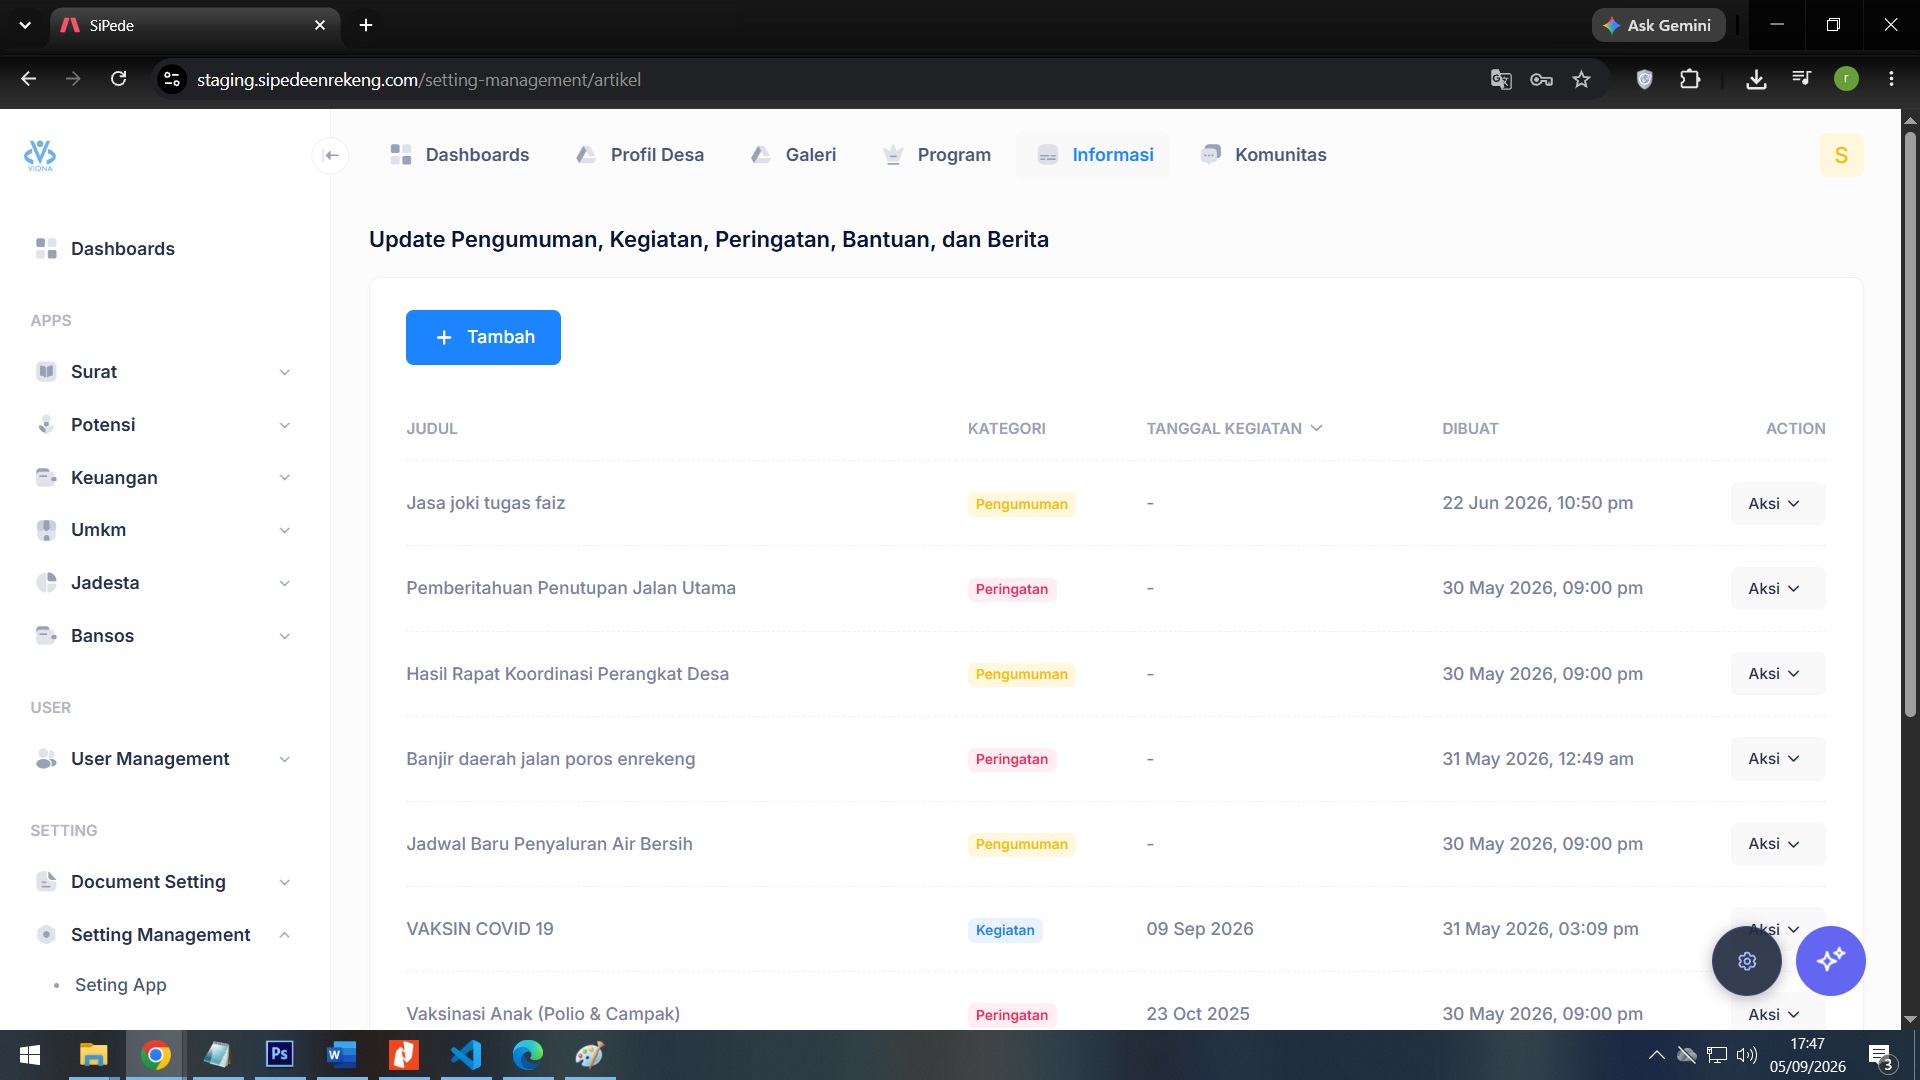Open Photoshop from taskbar

click(280, 1055)
